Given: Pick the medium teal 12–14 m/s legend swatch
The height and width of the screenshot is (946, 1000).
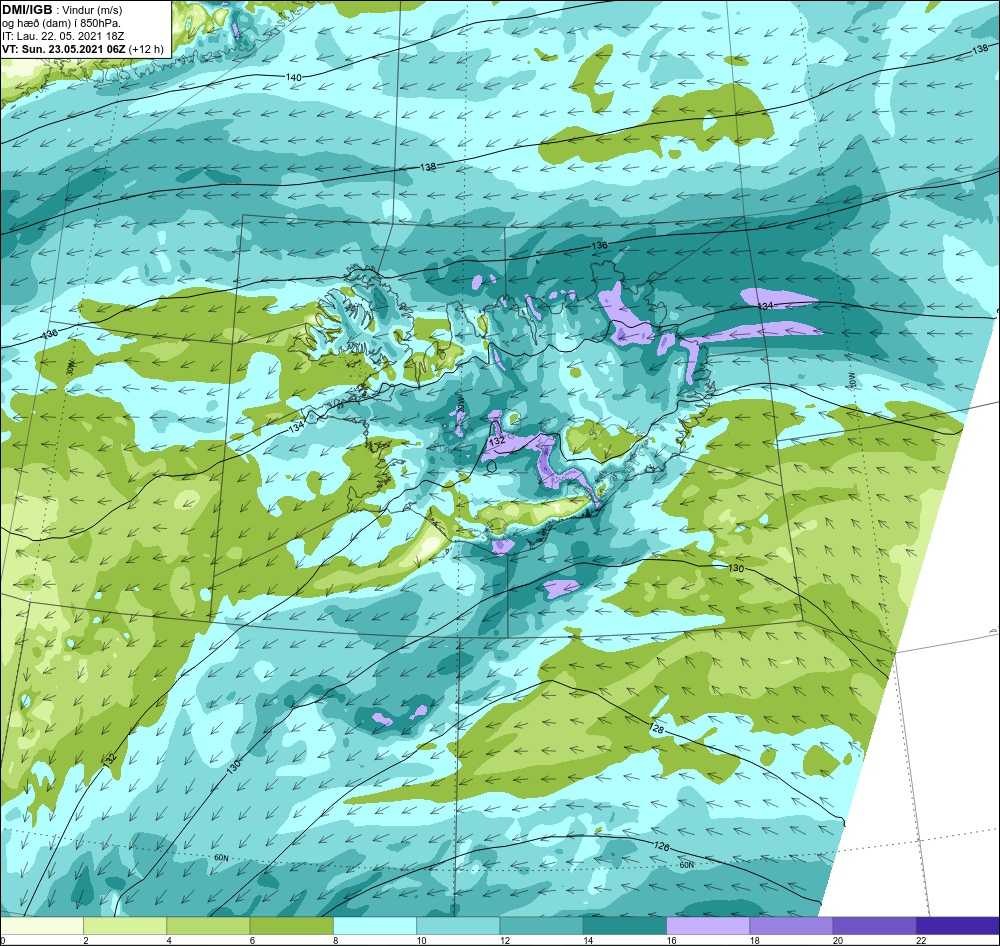Looking at the screenshot, I should point(541,925).
